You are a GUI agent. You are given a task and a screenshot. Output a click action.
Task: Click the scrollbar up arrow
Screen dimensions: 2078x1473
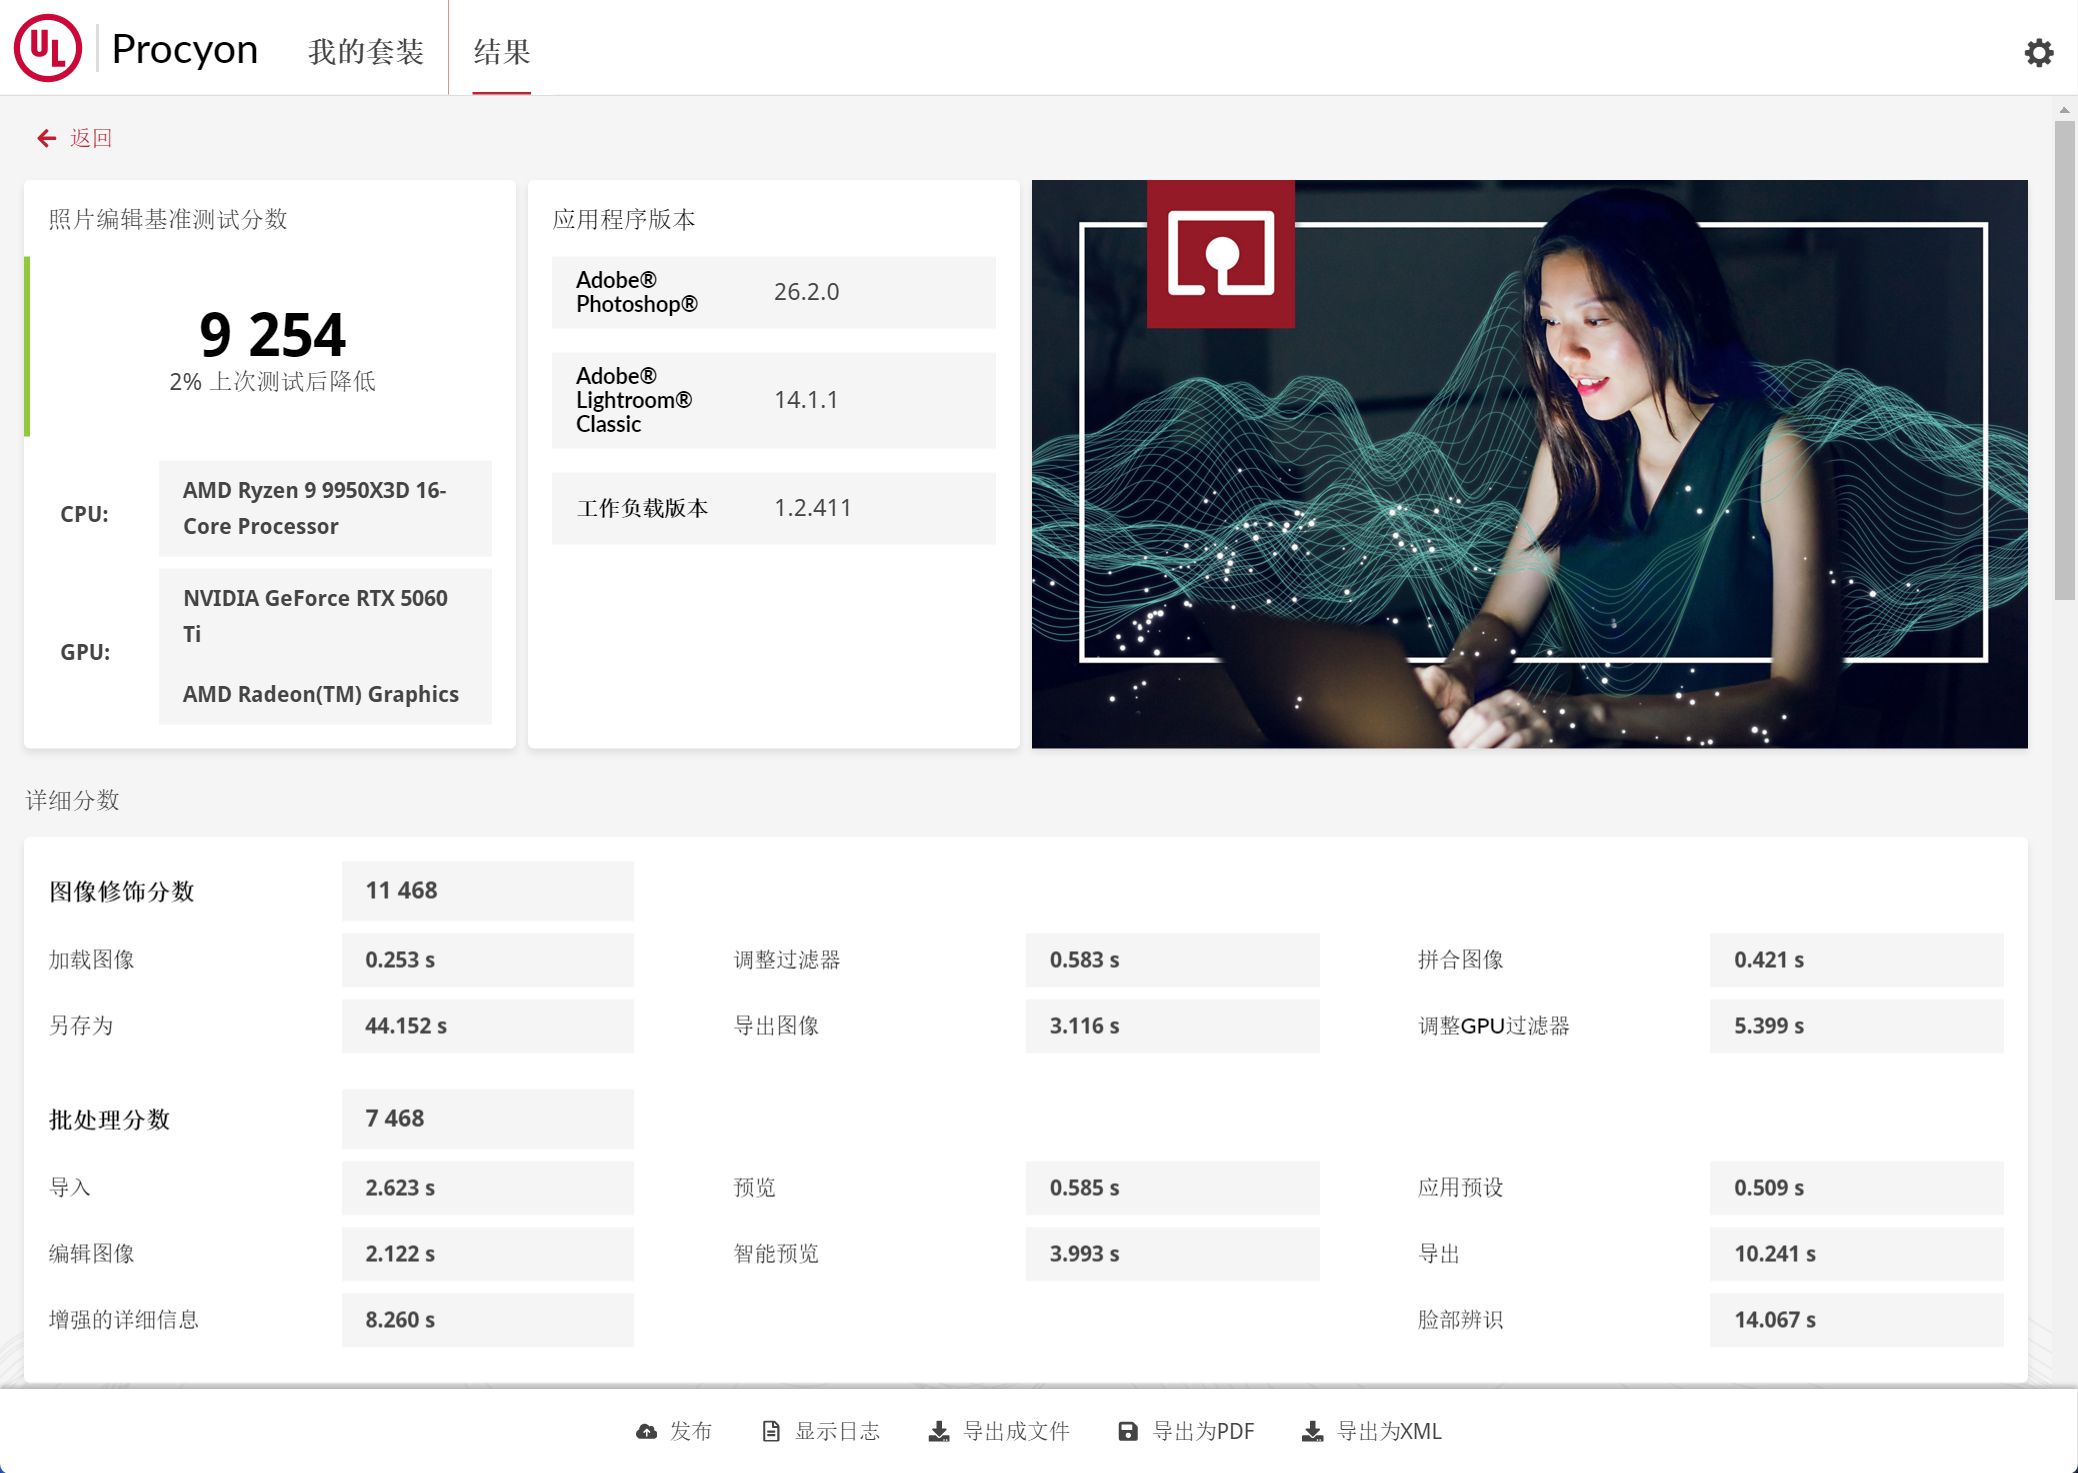tap(2064, 110)
